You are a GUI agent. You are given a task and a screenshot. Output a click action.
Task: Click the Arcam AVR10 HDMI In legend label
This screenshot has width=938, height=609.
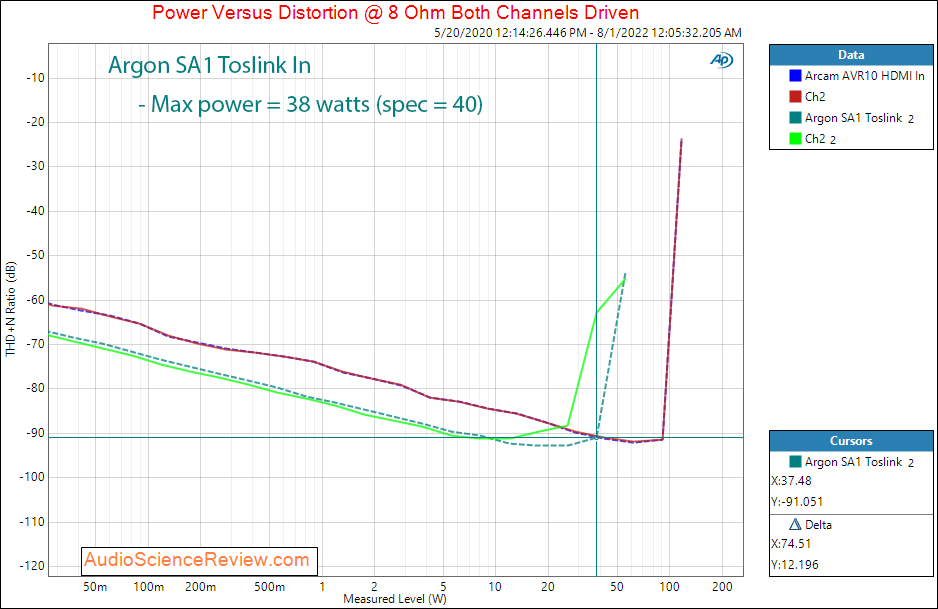pos(864,76)
